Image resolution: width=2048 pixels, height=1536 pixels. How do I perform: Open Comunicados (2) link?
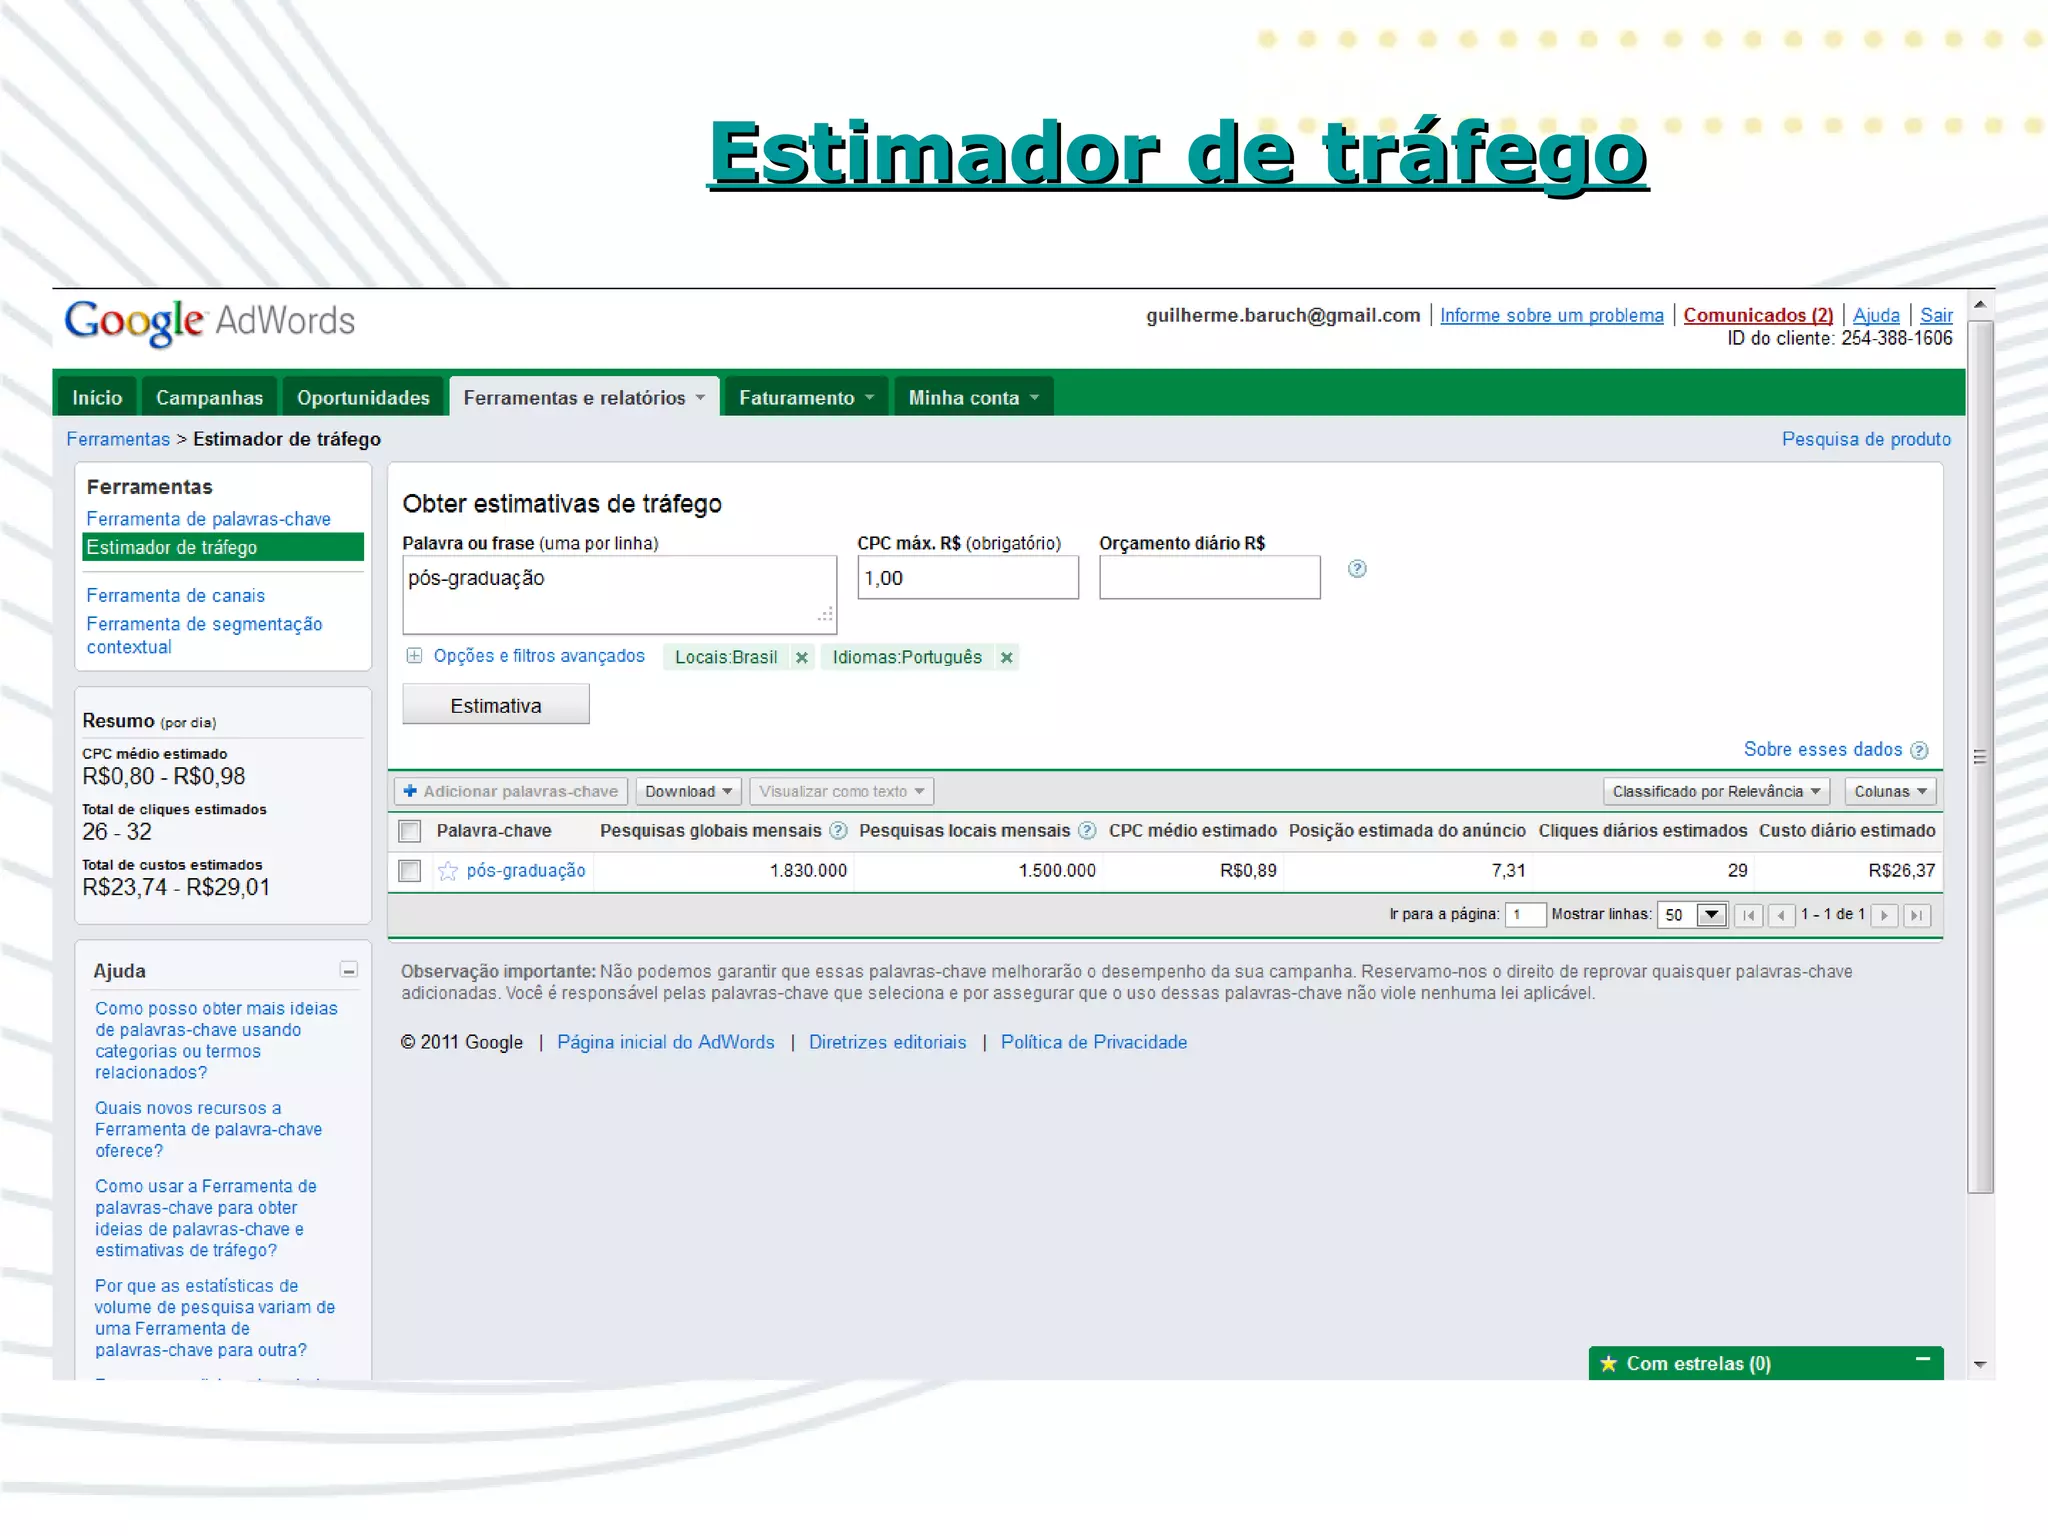1758,316
